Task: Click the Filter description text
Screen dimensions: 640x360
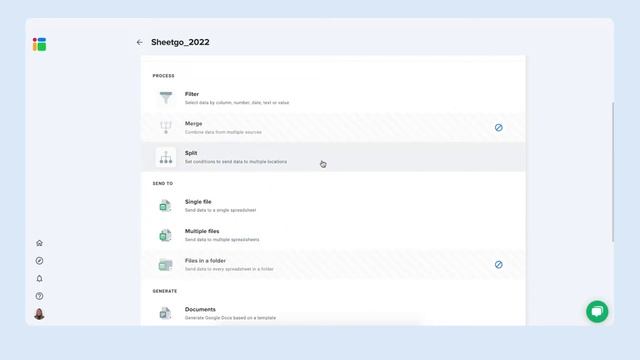Action: pyautogui.click(x=237, y=102)
